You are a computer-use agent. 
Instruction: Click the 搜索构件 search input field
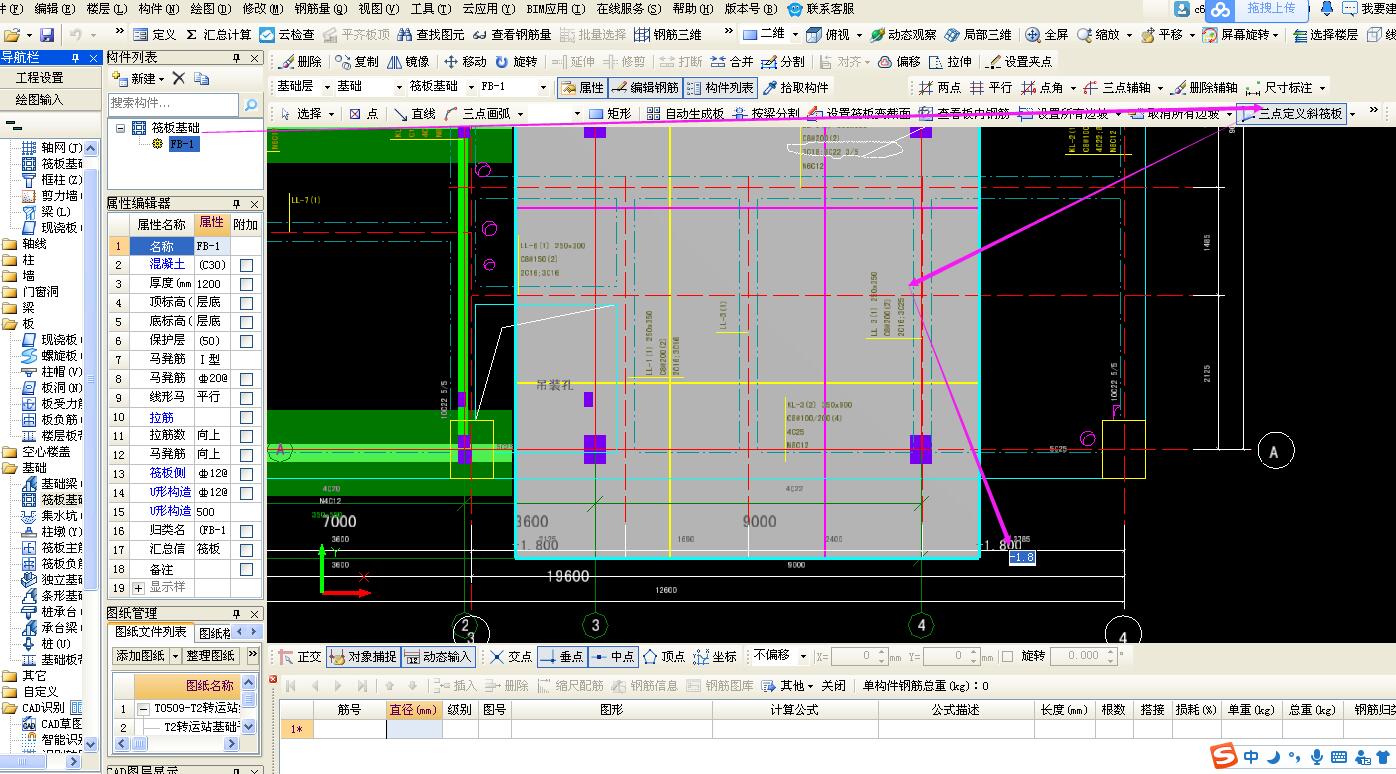pyautogui.click(x=173, y=103)
